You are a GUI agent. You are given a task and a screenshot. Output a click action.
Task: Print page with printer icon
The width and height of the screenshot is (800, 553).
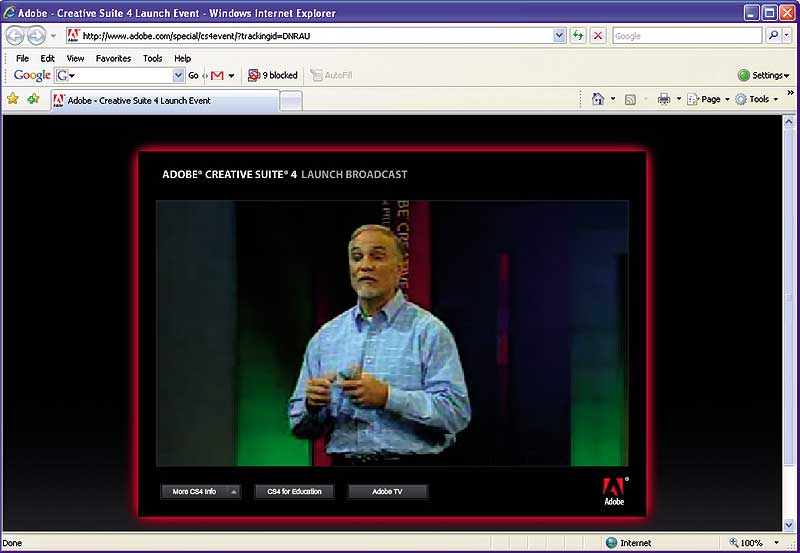pos(664,99)
